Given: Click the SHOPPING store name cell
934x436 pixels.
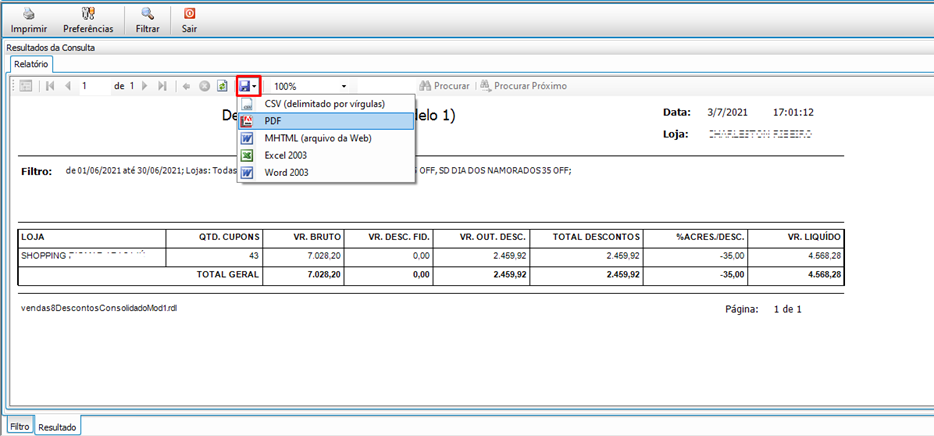Looking at the screenshot, I should (x=92, y=256).
